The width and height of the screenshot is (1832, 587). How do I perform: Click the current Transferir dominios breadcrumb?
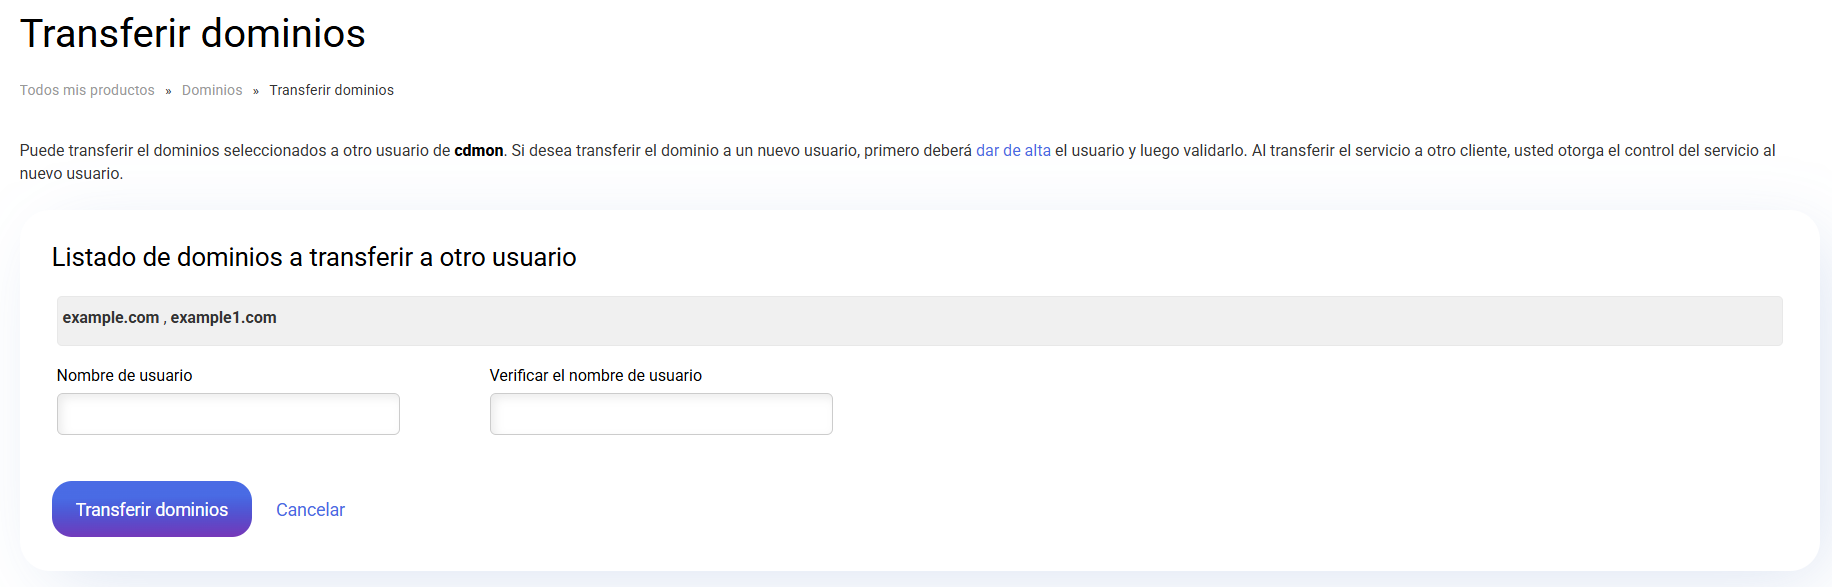331,90
